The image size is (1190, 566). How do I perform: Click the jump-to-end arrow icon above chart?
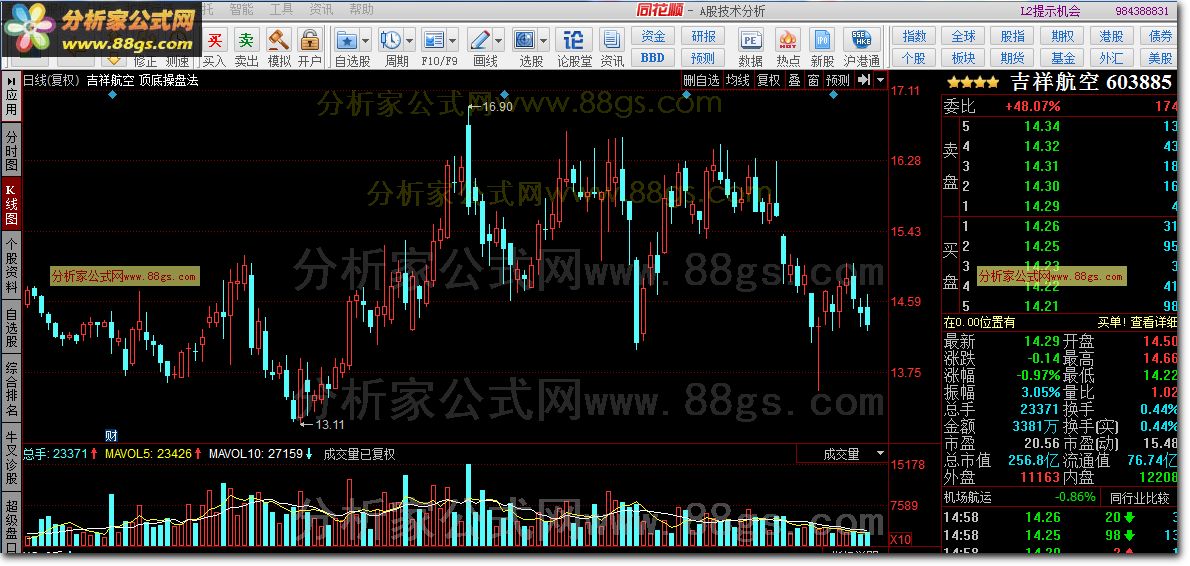click(864, 80)
